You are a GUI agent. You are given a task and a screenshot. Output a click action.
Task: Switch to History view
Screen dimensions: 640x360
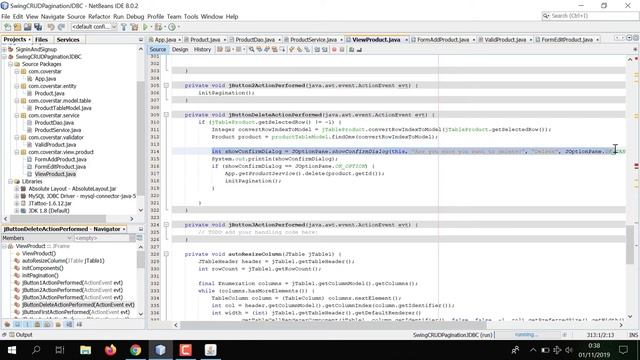click(x=202, y=50)
